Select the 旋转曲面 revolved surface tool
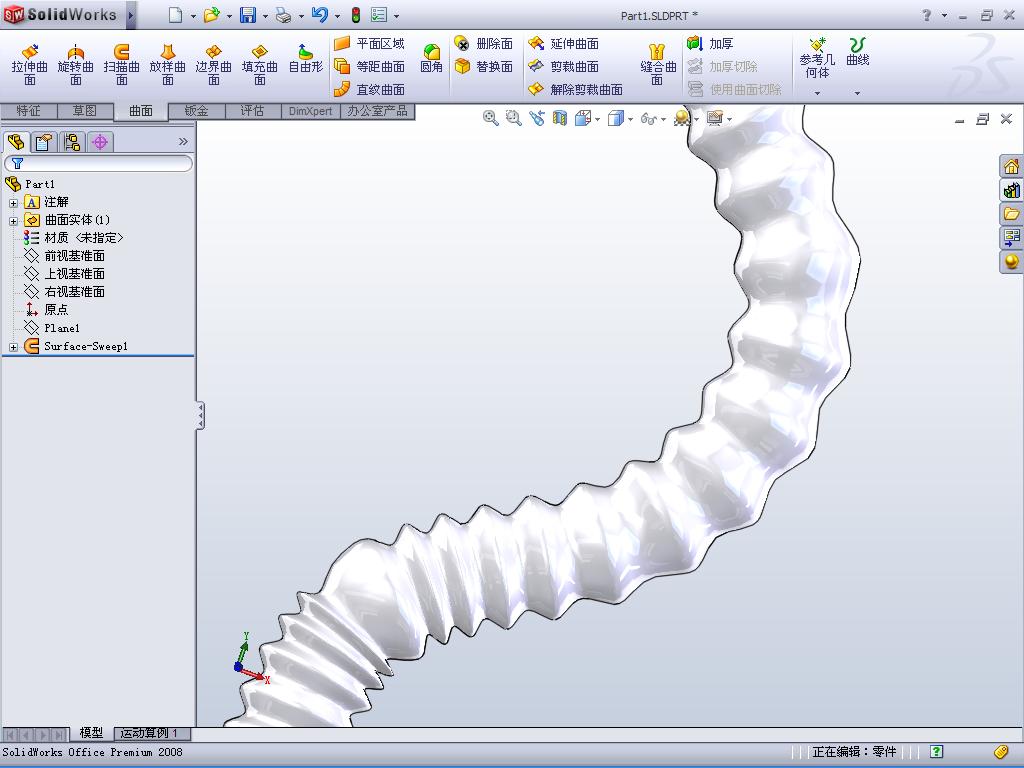Viewport: 1024px width, 768px height. [76, 64]
